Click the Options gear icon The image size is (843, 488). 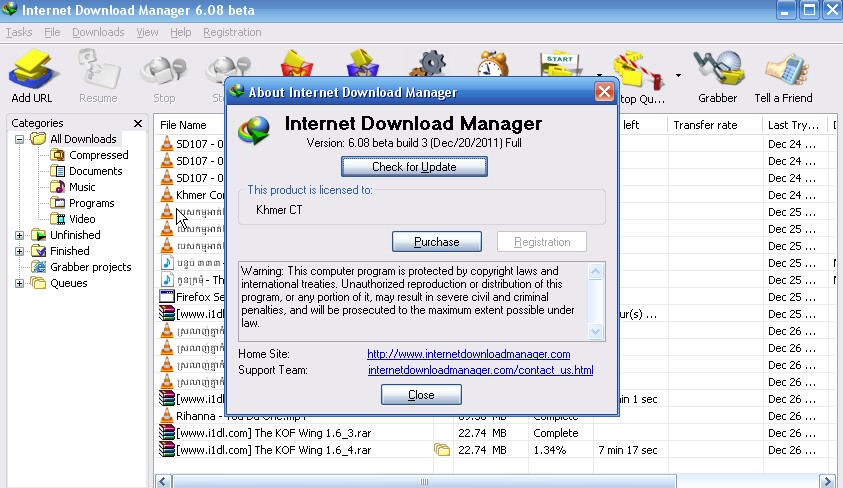pos(429,63)
